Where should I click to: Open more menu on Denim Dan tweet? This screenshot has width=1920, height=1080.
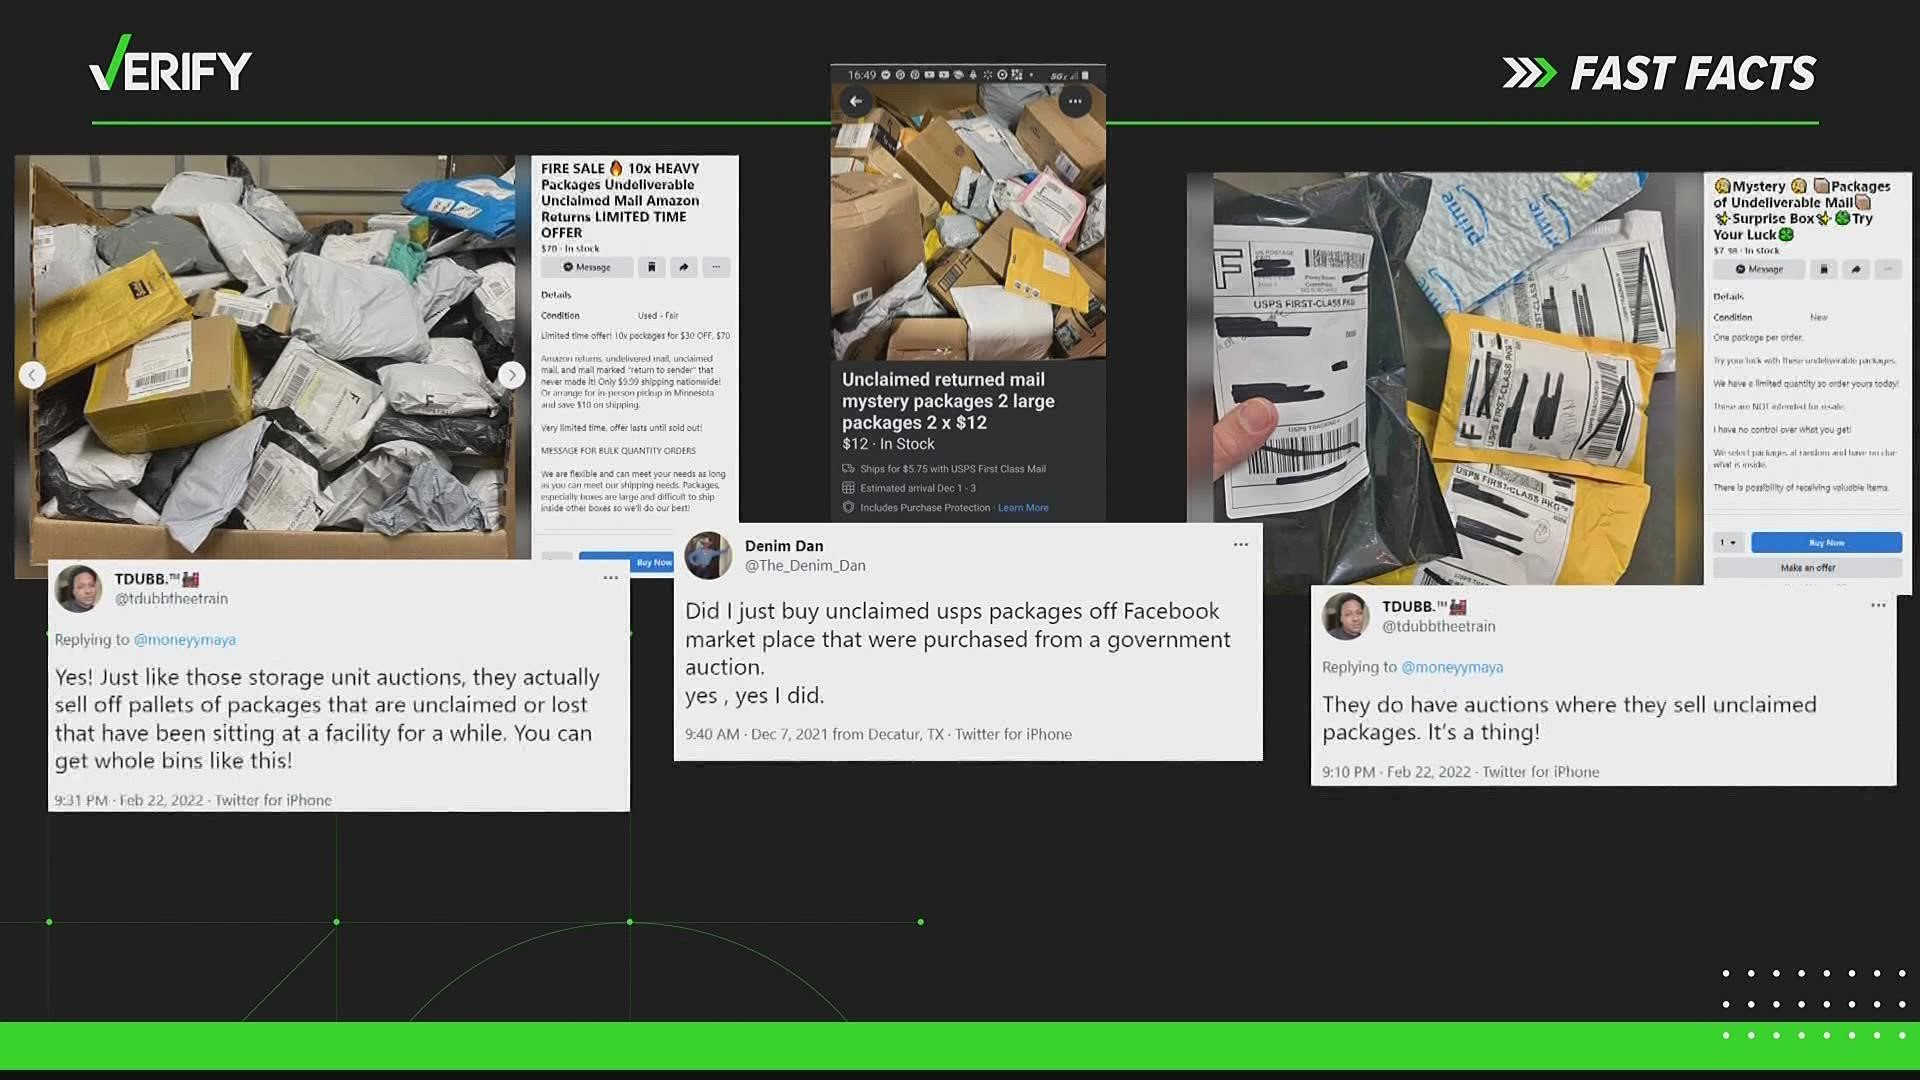[1241, 545]
